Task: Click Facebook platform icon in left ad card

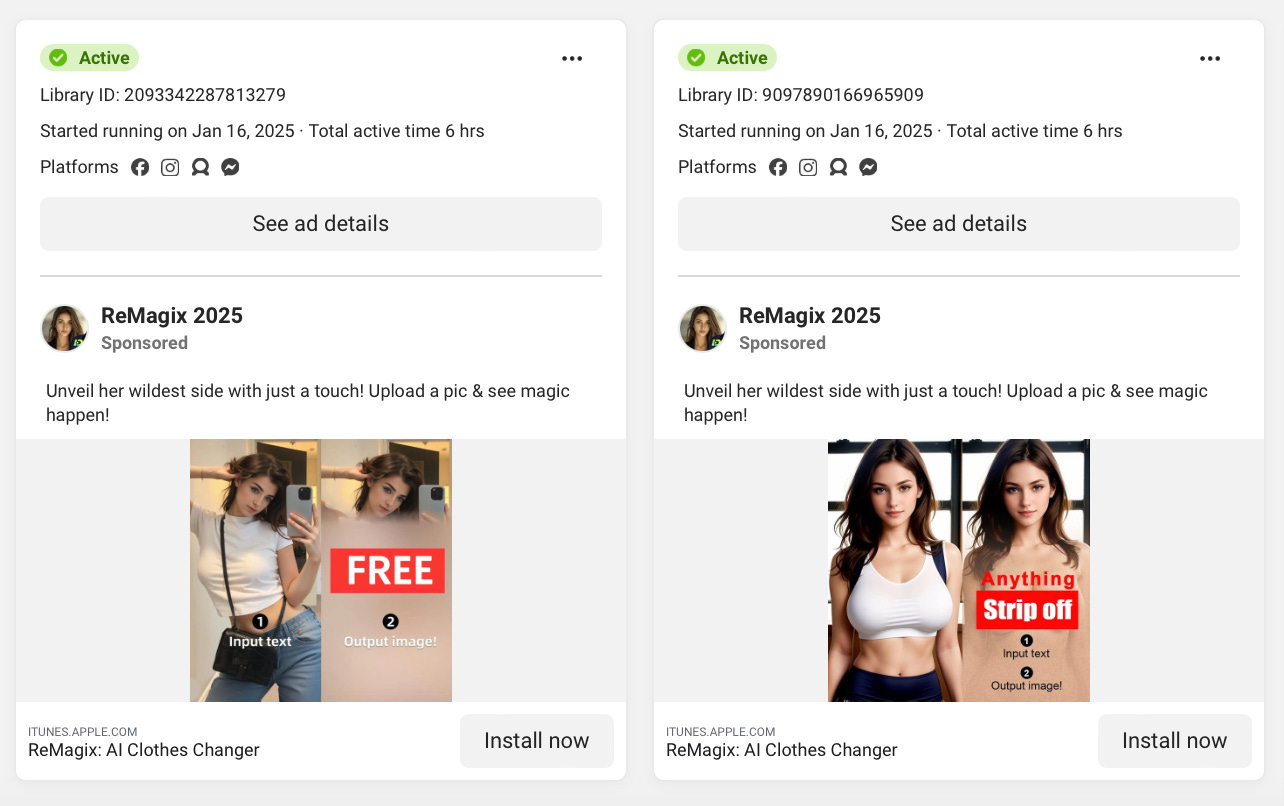Action: coord(140,168)
